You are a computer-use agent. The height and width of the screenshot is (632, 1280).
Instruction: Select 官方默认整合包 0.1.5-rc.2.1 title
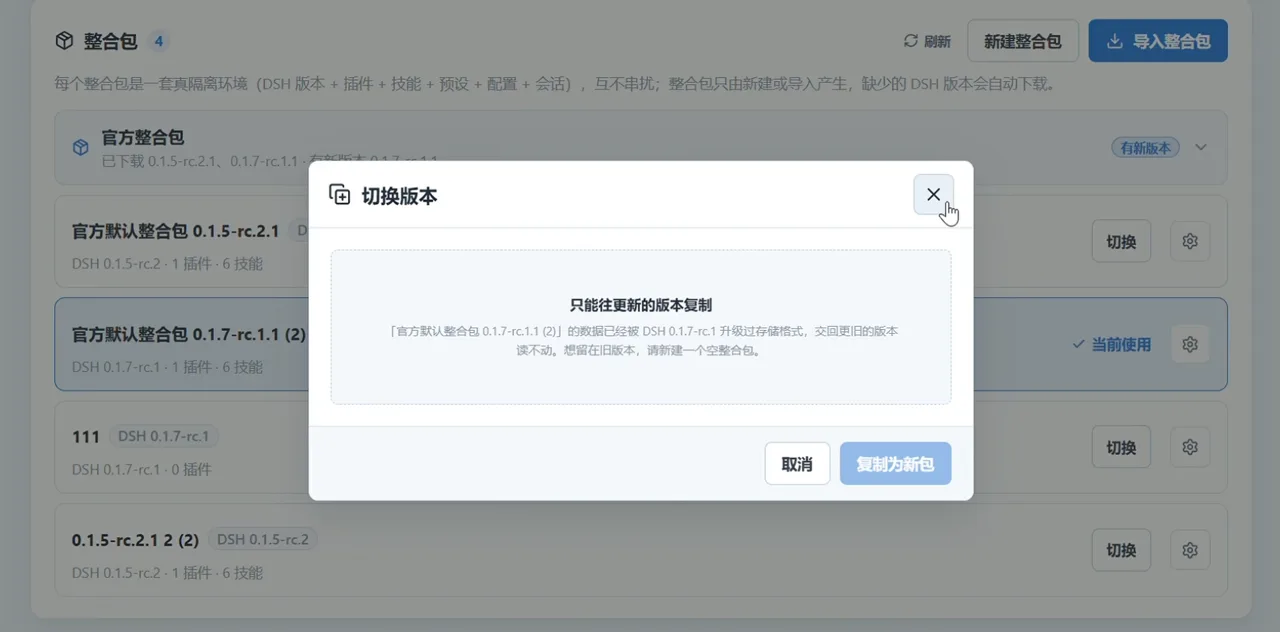(176, 231)
